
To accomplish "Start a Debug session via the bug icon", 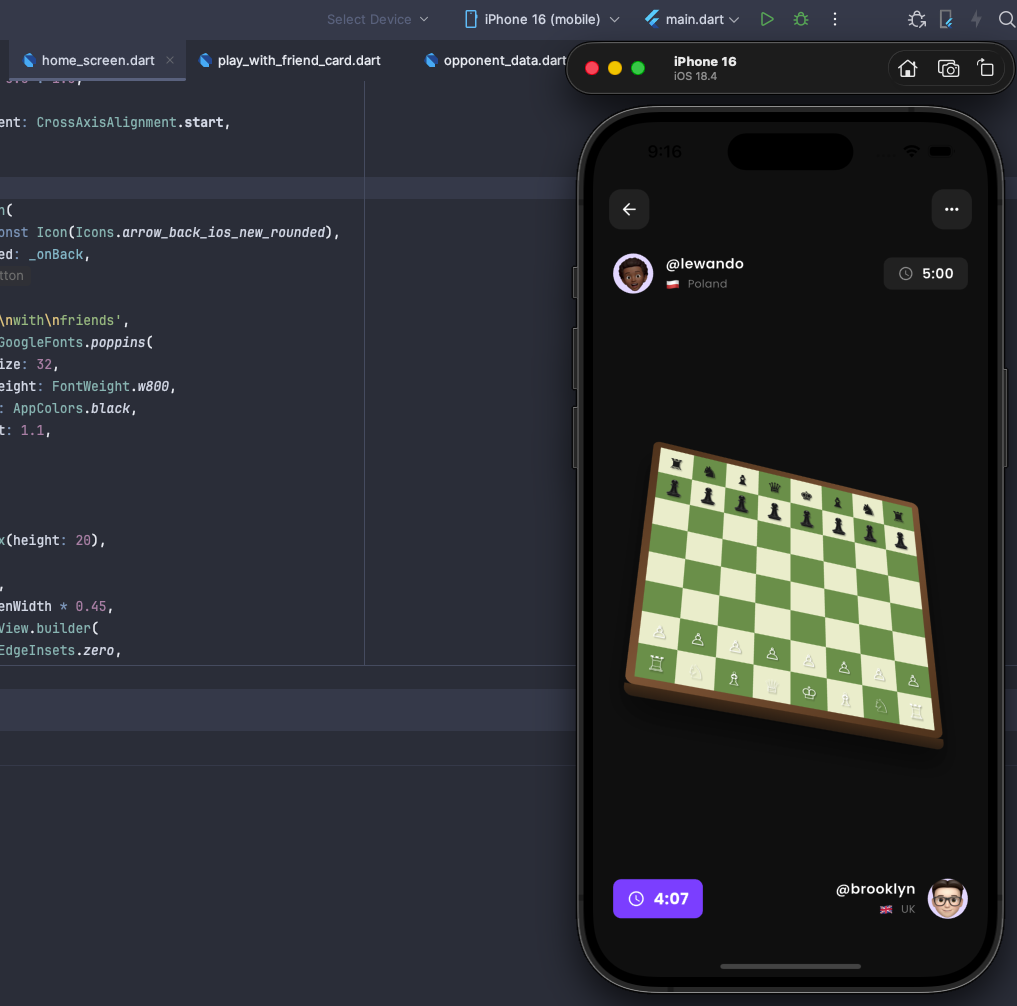I will [x=800, y=19].
